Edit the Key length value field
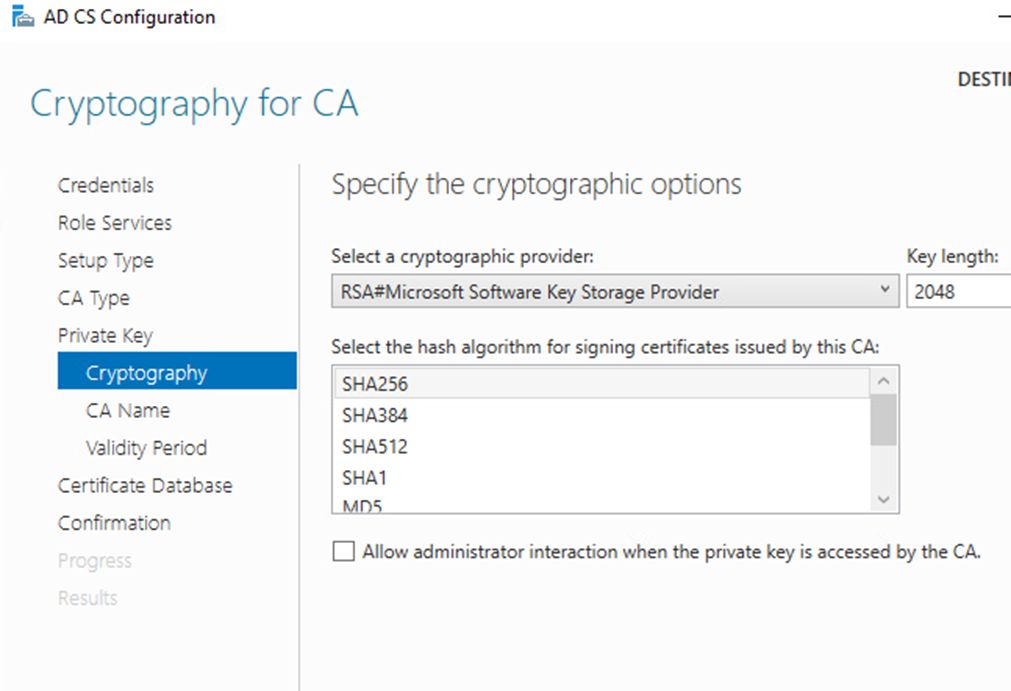The height and width of the screenshot is (691, 1011). [958, 291]
